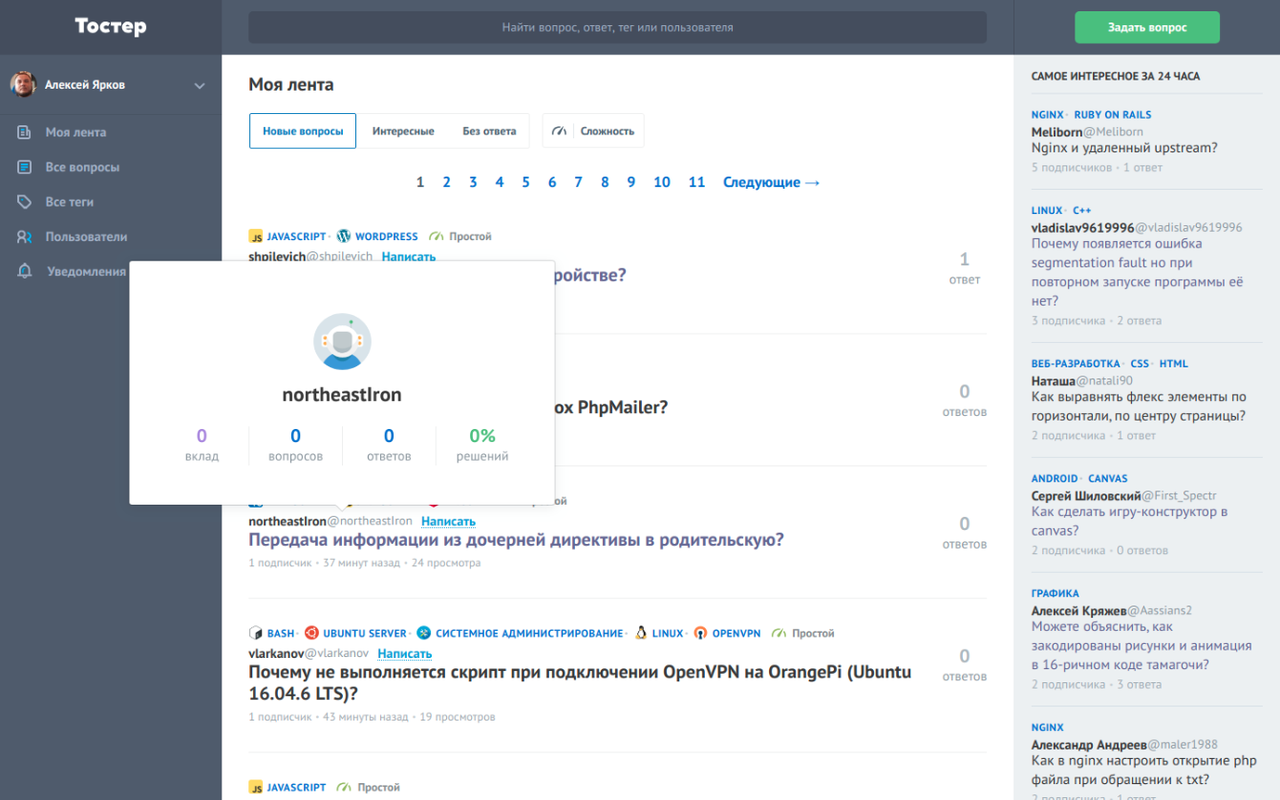
Task: Go to page 11
Action: [697, 182]
